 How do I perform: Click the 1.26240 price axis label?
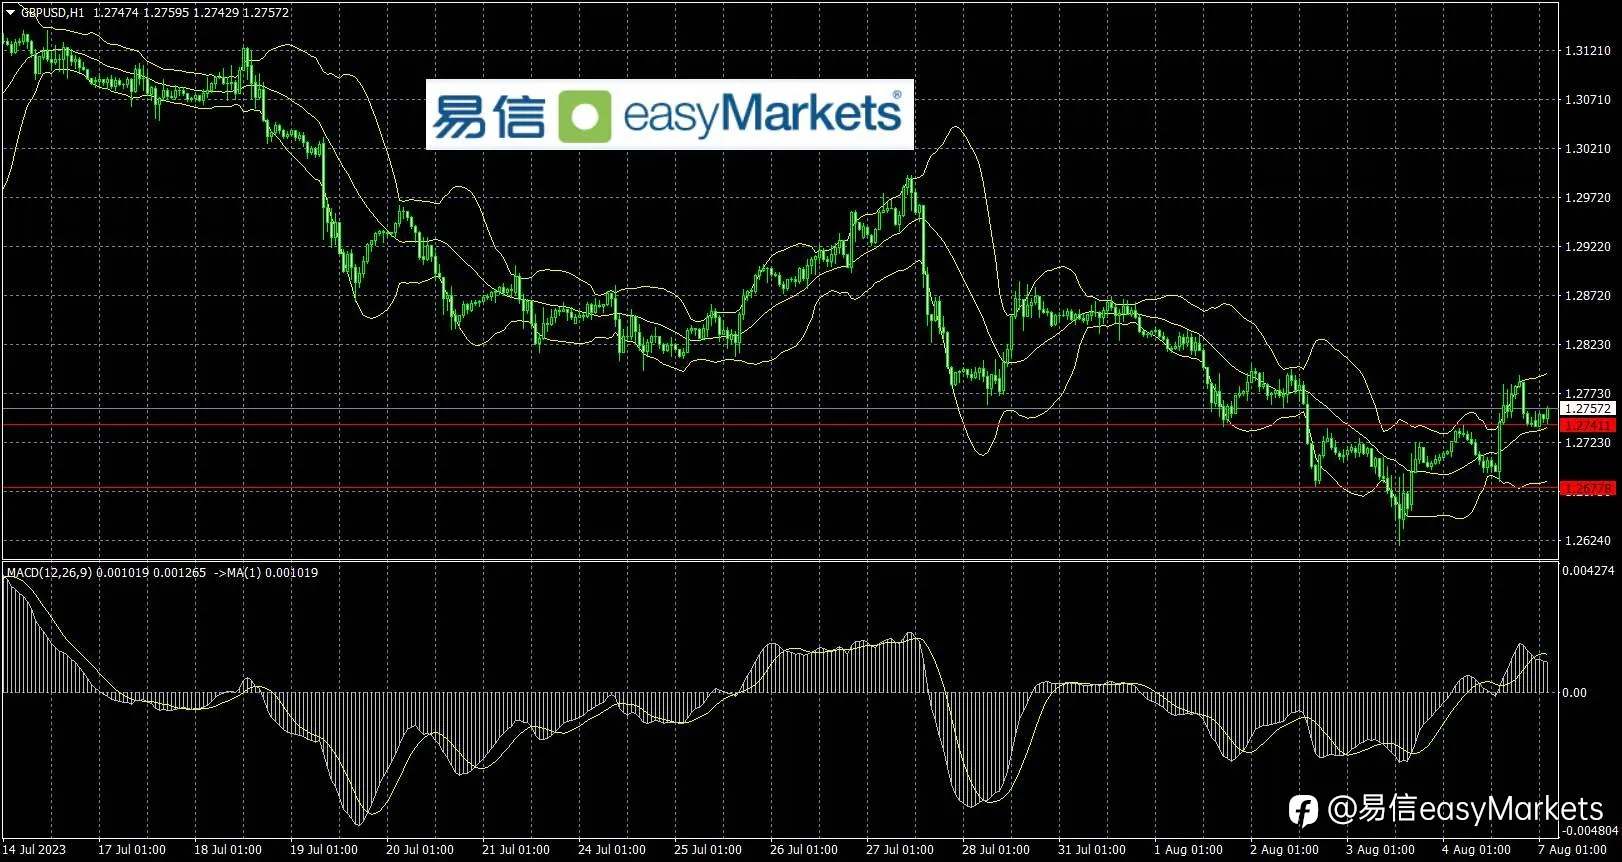(x=1588, y=541)
